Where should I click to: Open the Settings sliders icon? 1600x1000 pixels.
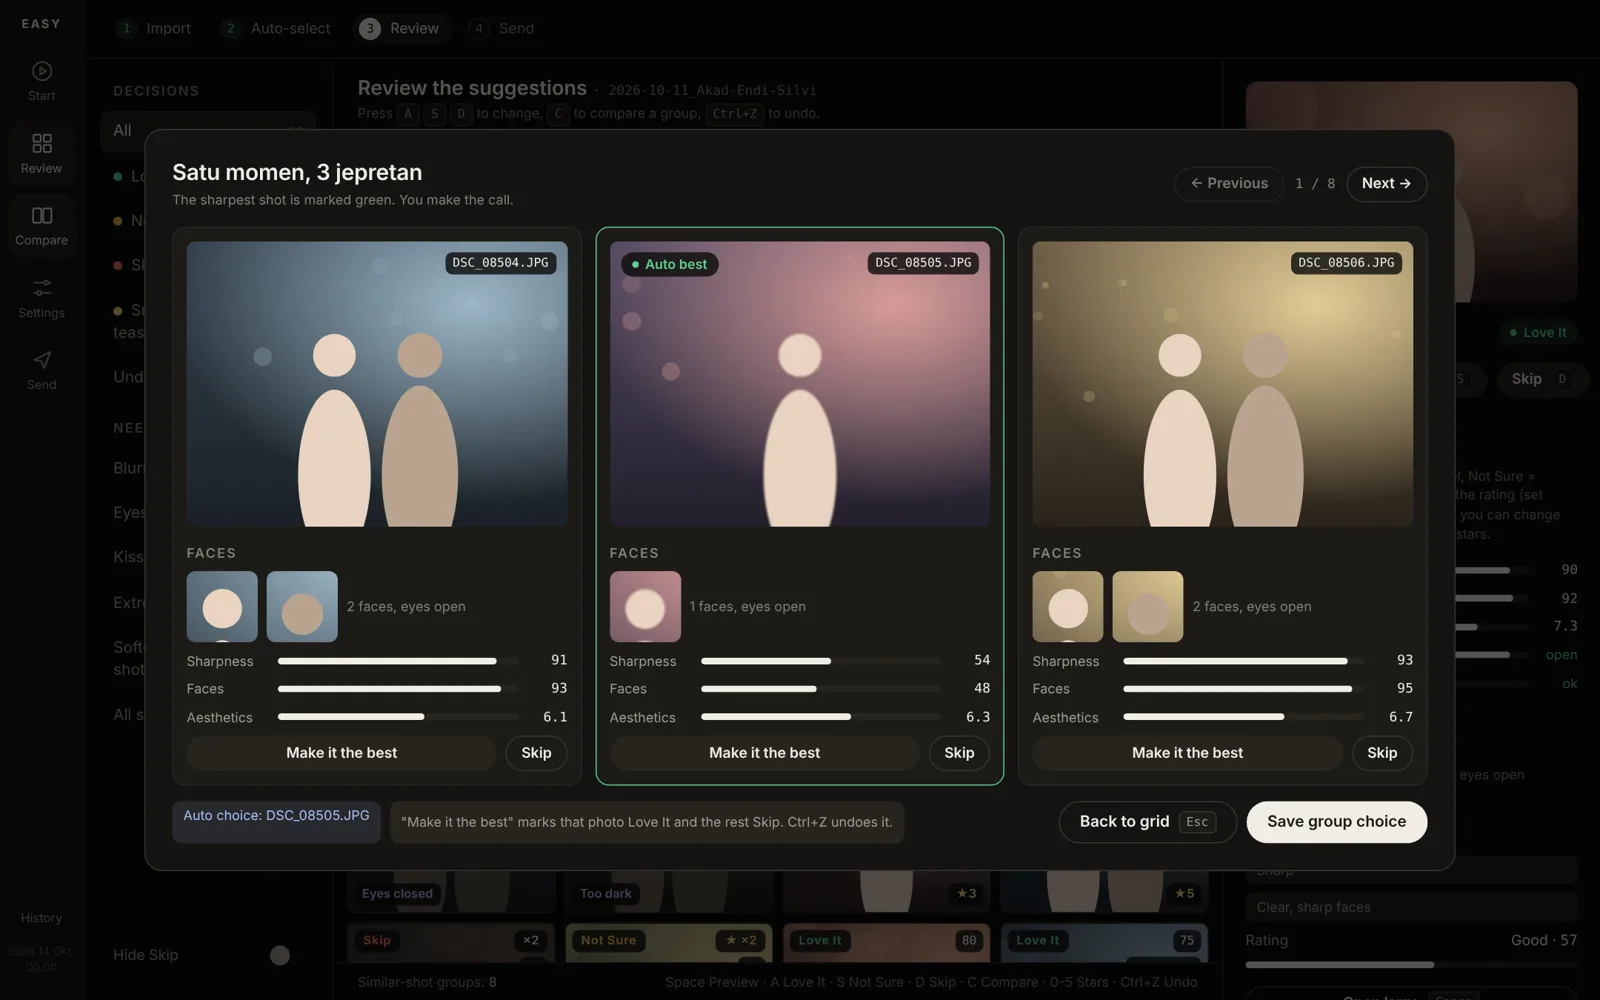point(41,298)
